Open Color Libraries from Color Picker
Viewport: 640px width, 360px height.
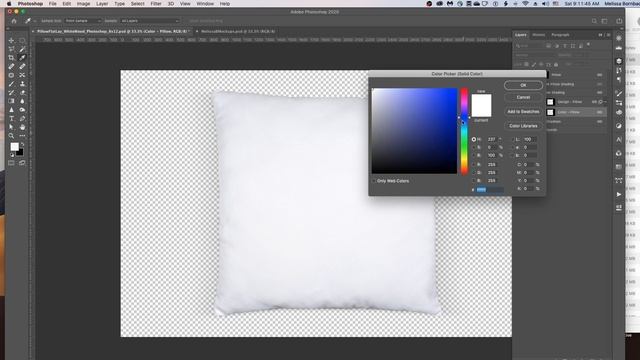click(x=523, y=126)
